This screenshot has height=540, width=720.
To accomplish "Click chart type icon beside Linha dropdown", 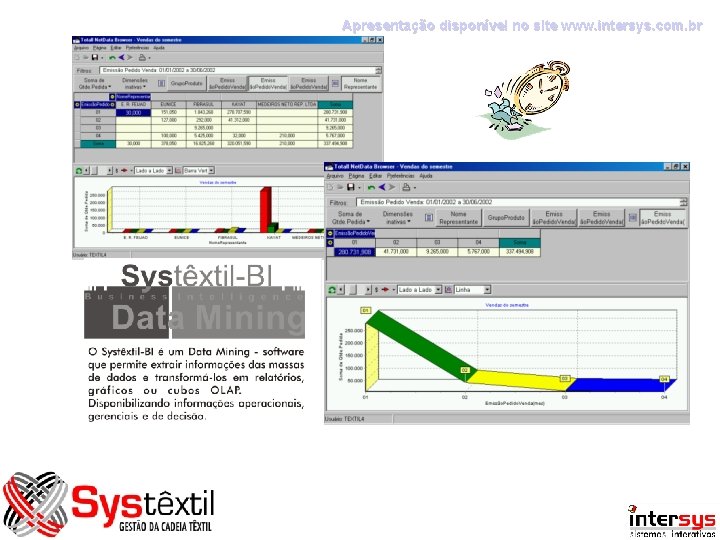I will [449, 290].
